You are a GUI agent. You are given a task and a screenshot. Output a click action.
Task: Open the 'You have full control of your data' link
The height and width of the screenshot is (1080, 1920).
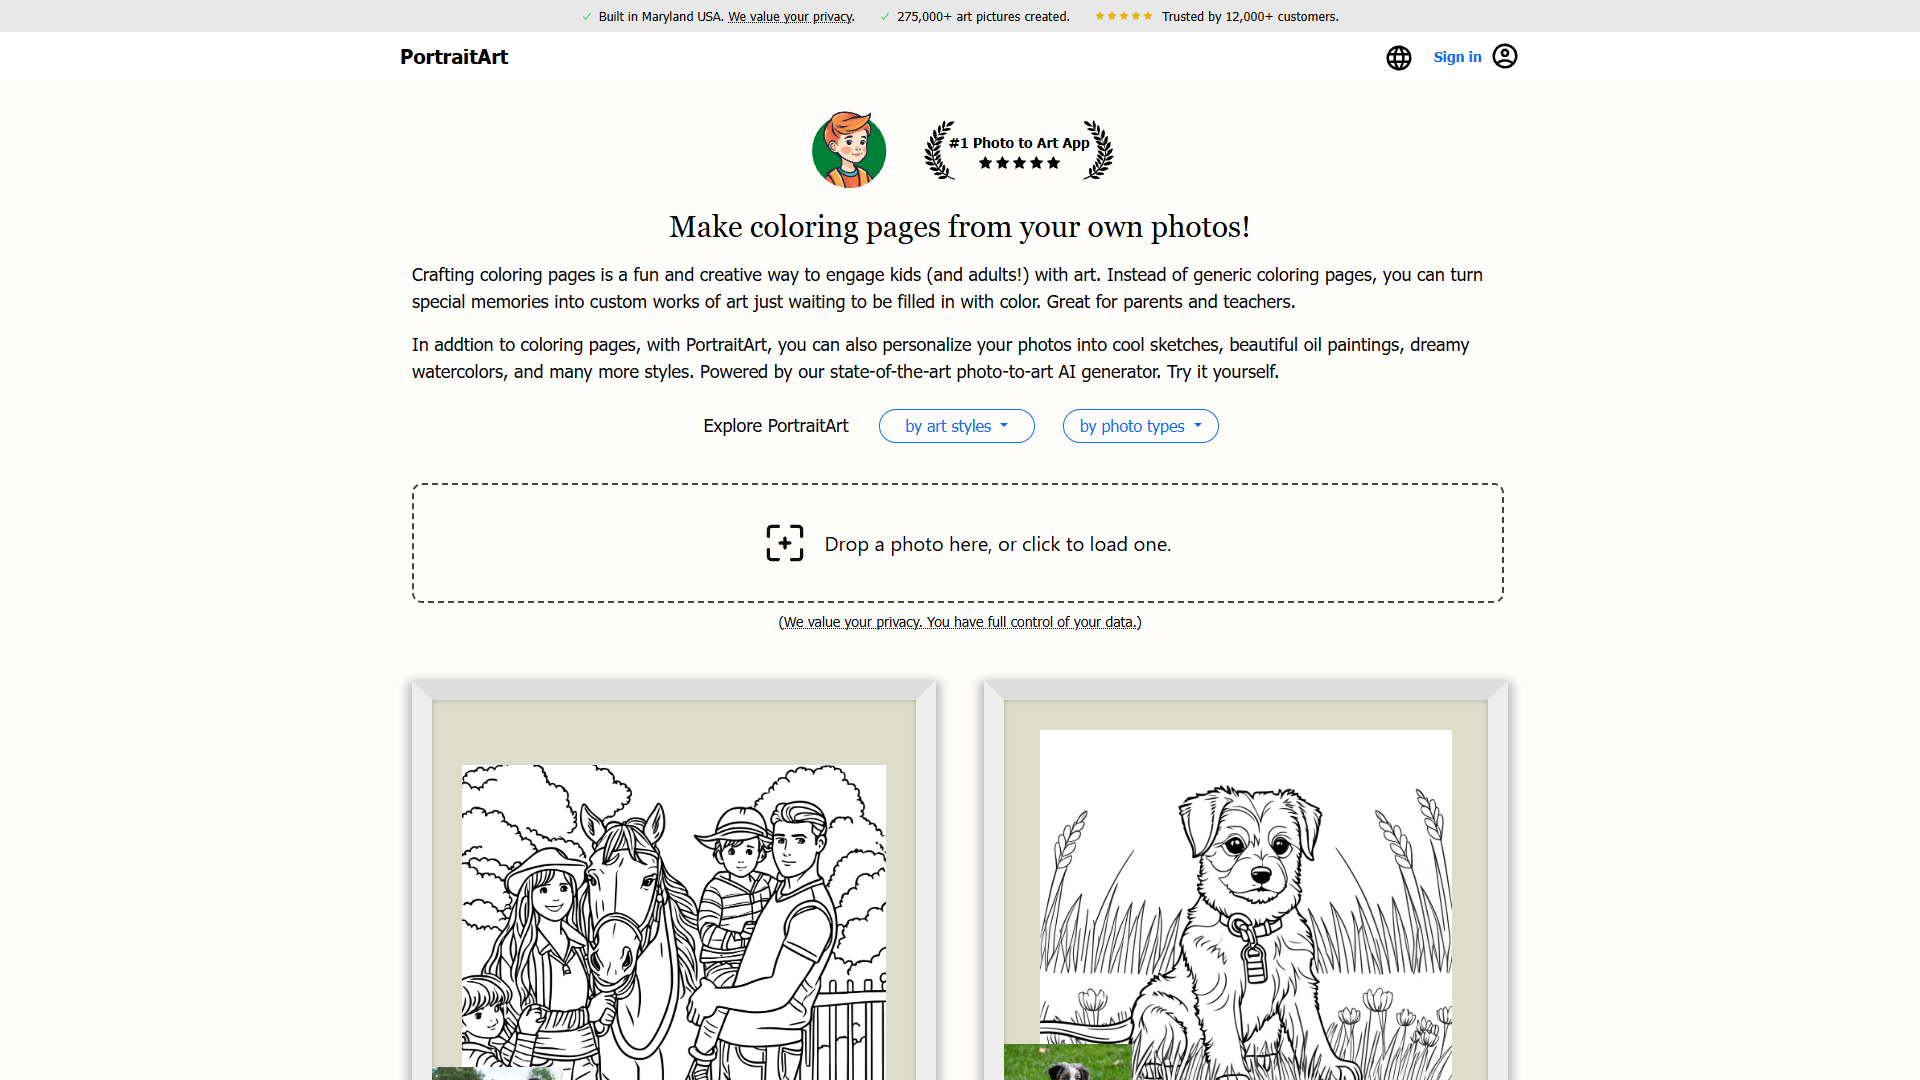click(x=1031, y=622)
